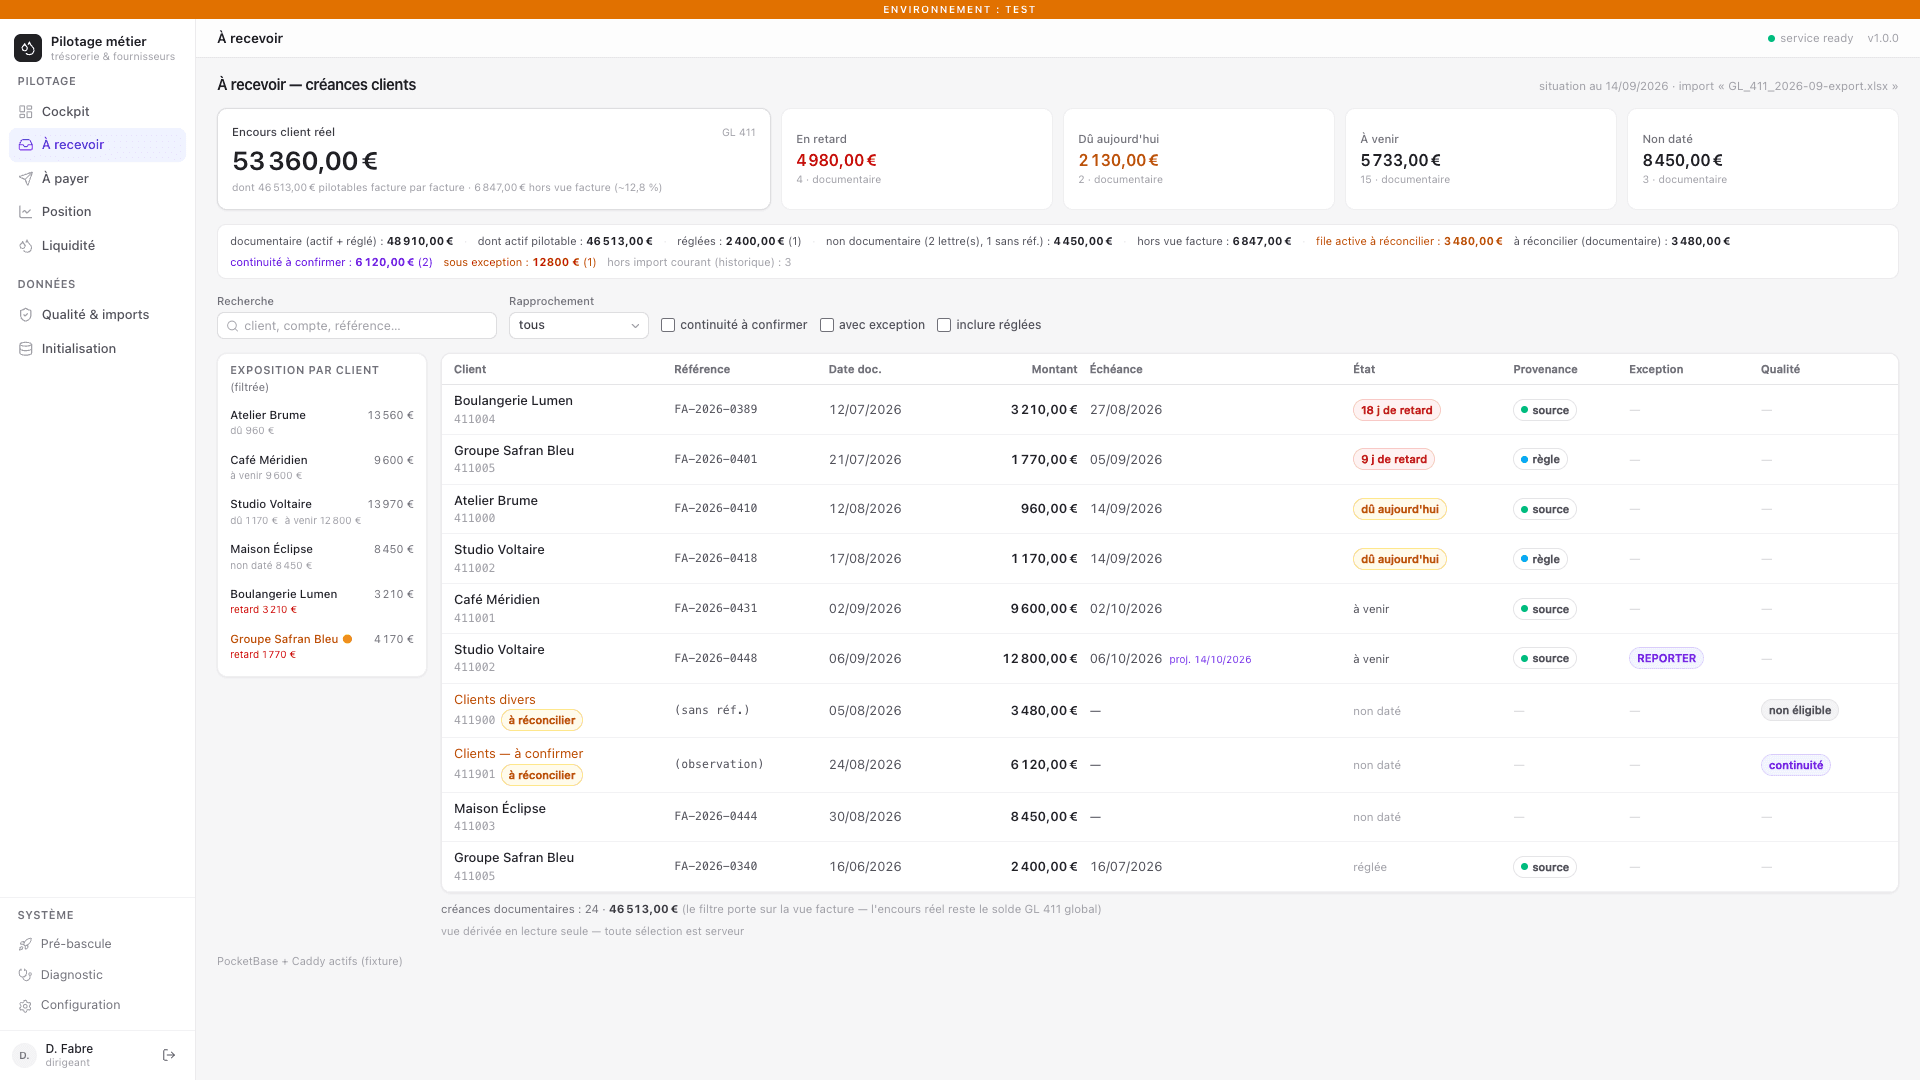Open the Clients — à confirmer link
The image size is (1920, 1080).
518,754
